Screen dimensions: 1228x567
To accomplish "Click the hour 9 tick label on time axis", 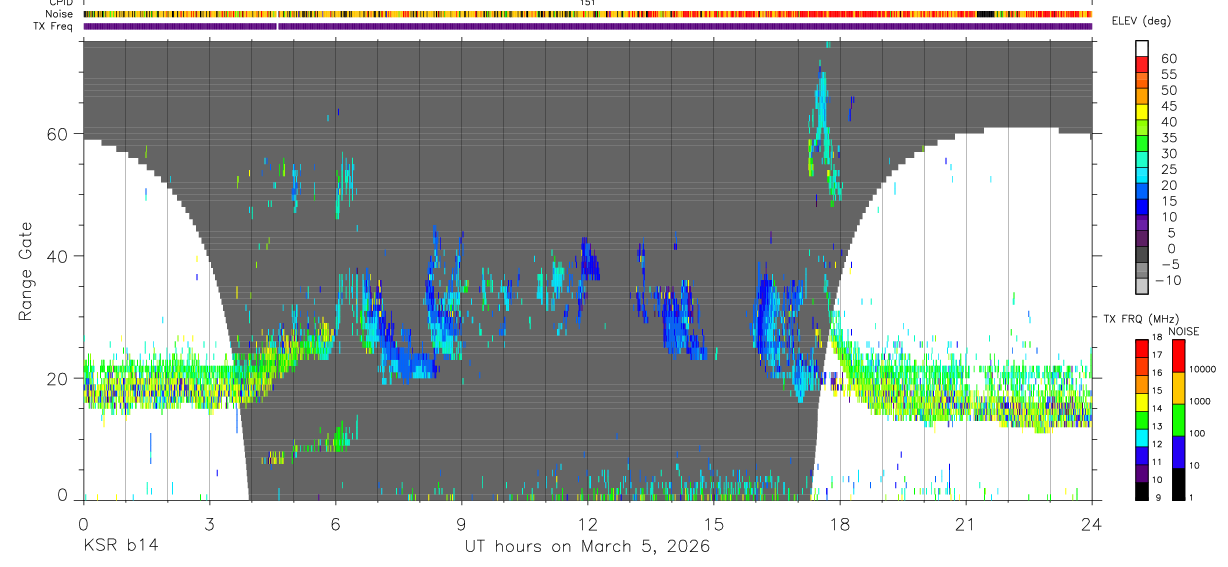I will click(461, 524).
